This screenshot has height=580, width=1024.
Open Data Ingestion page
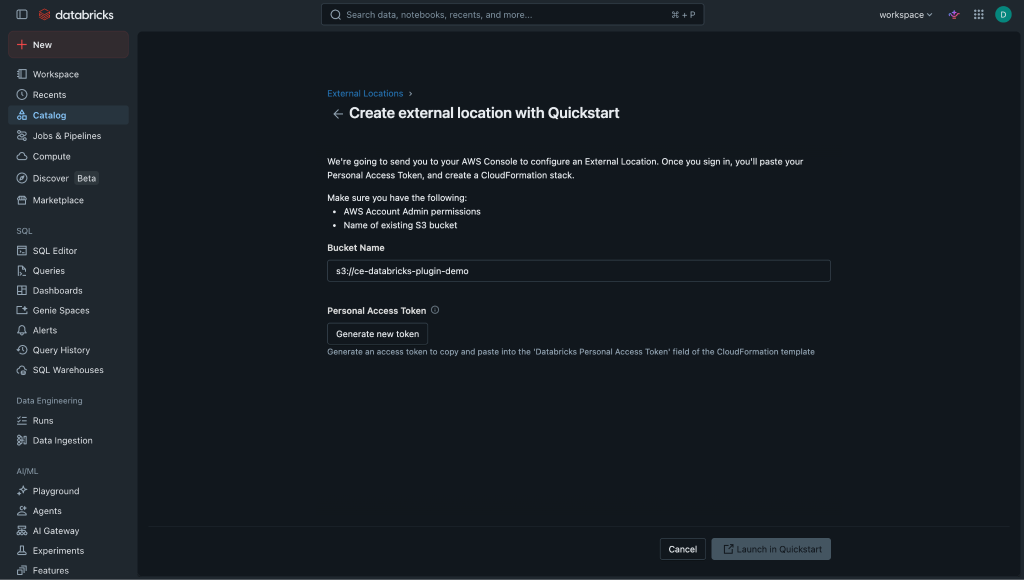point(68,440)
